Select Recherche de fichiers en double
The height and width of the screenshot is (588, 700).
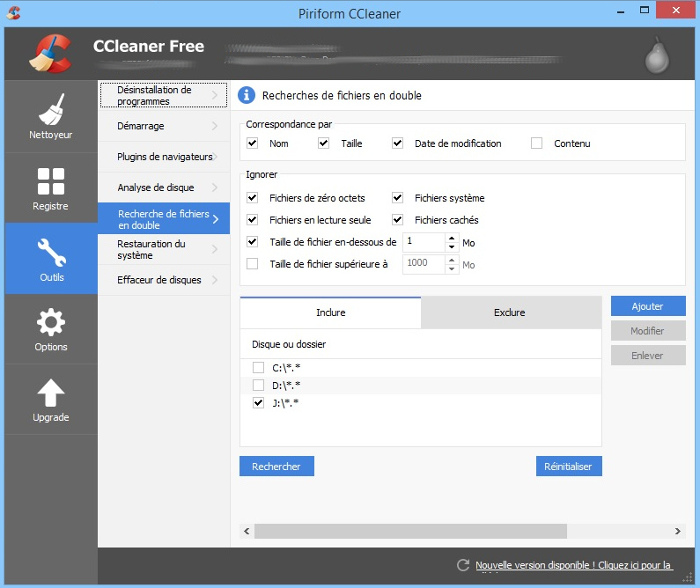coord(163,219)
